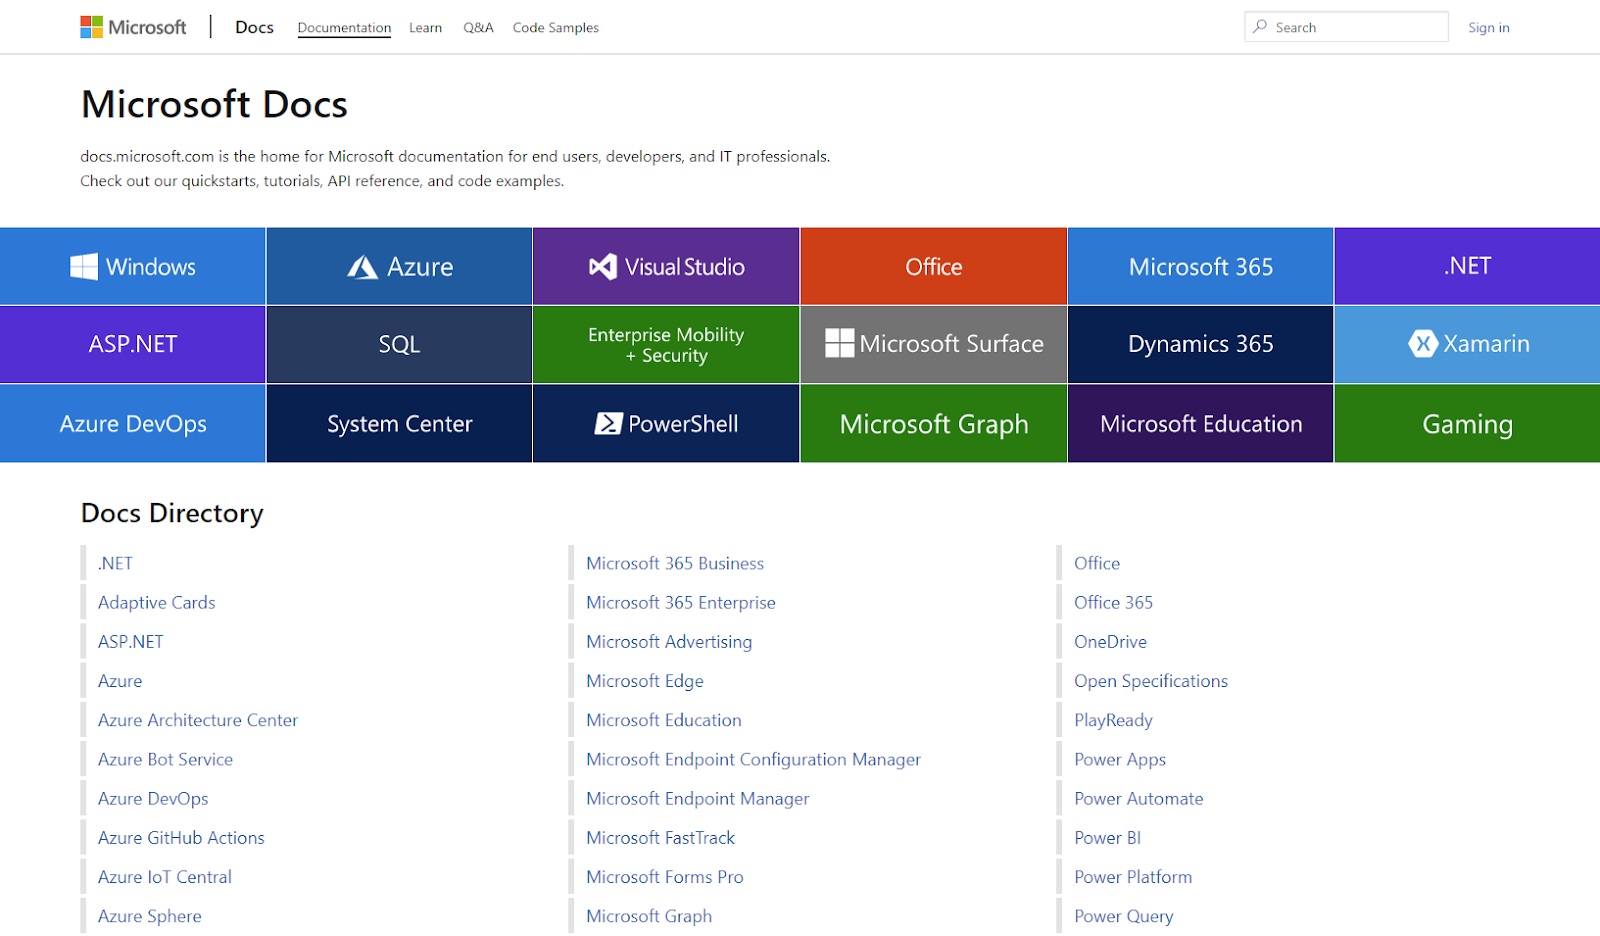
Task: Open Code Samples in the header
Action: 555,28
